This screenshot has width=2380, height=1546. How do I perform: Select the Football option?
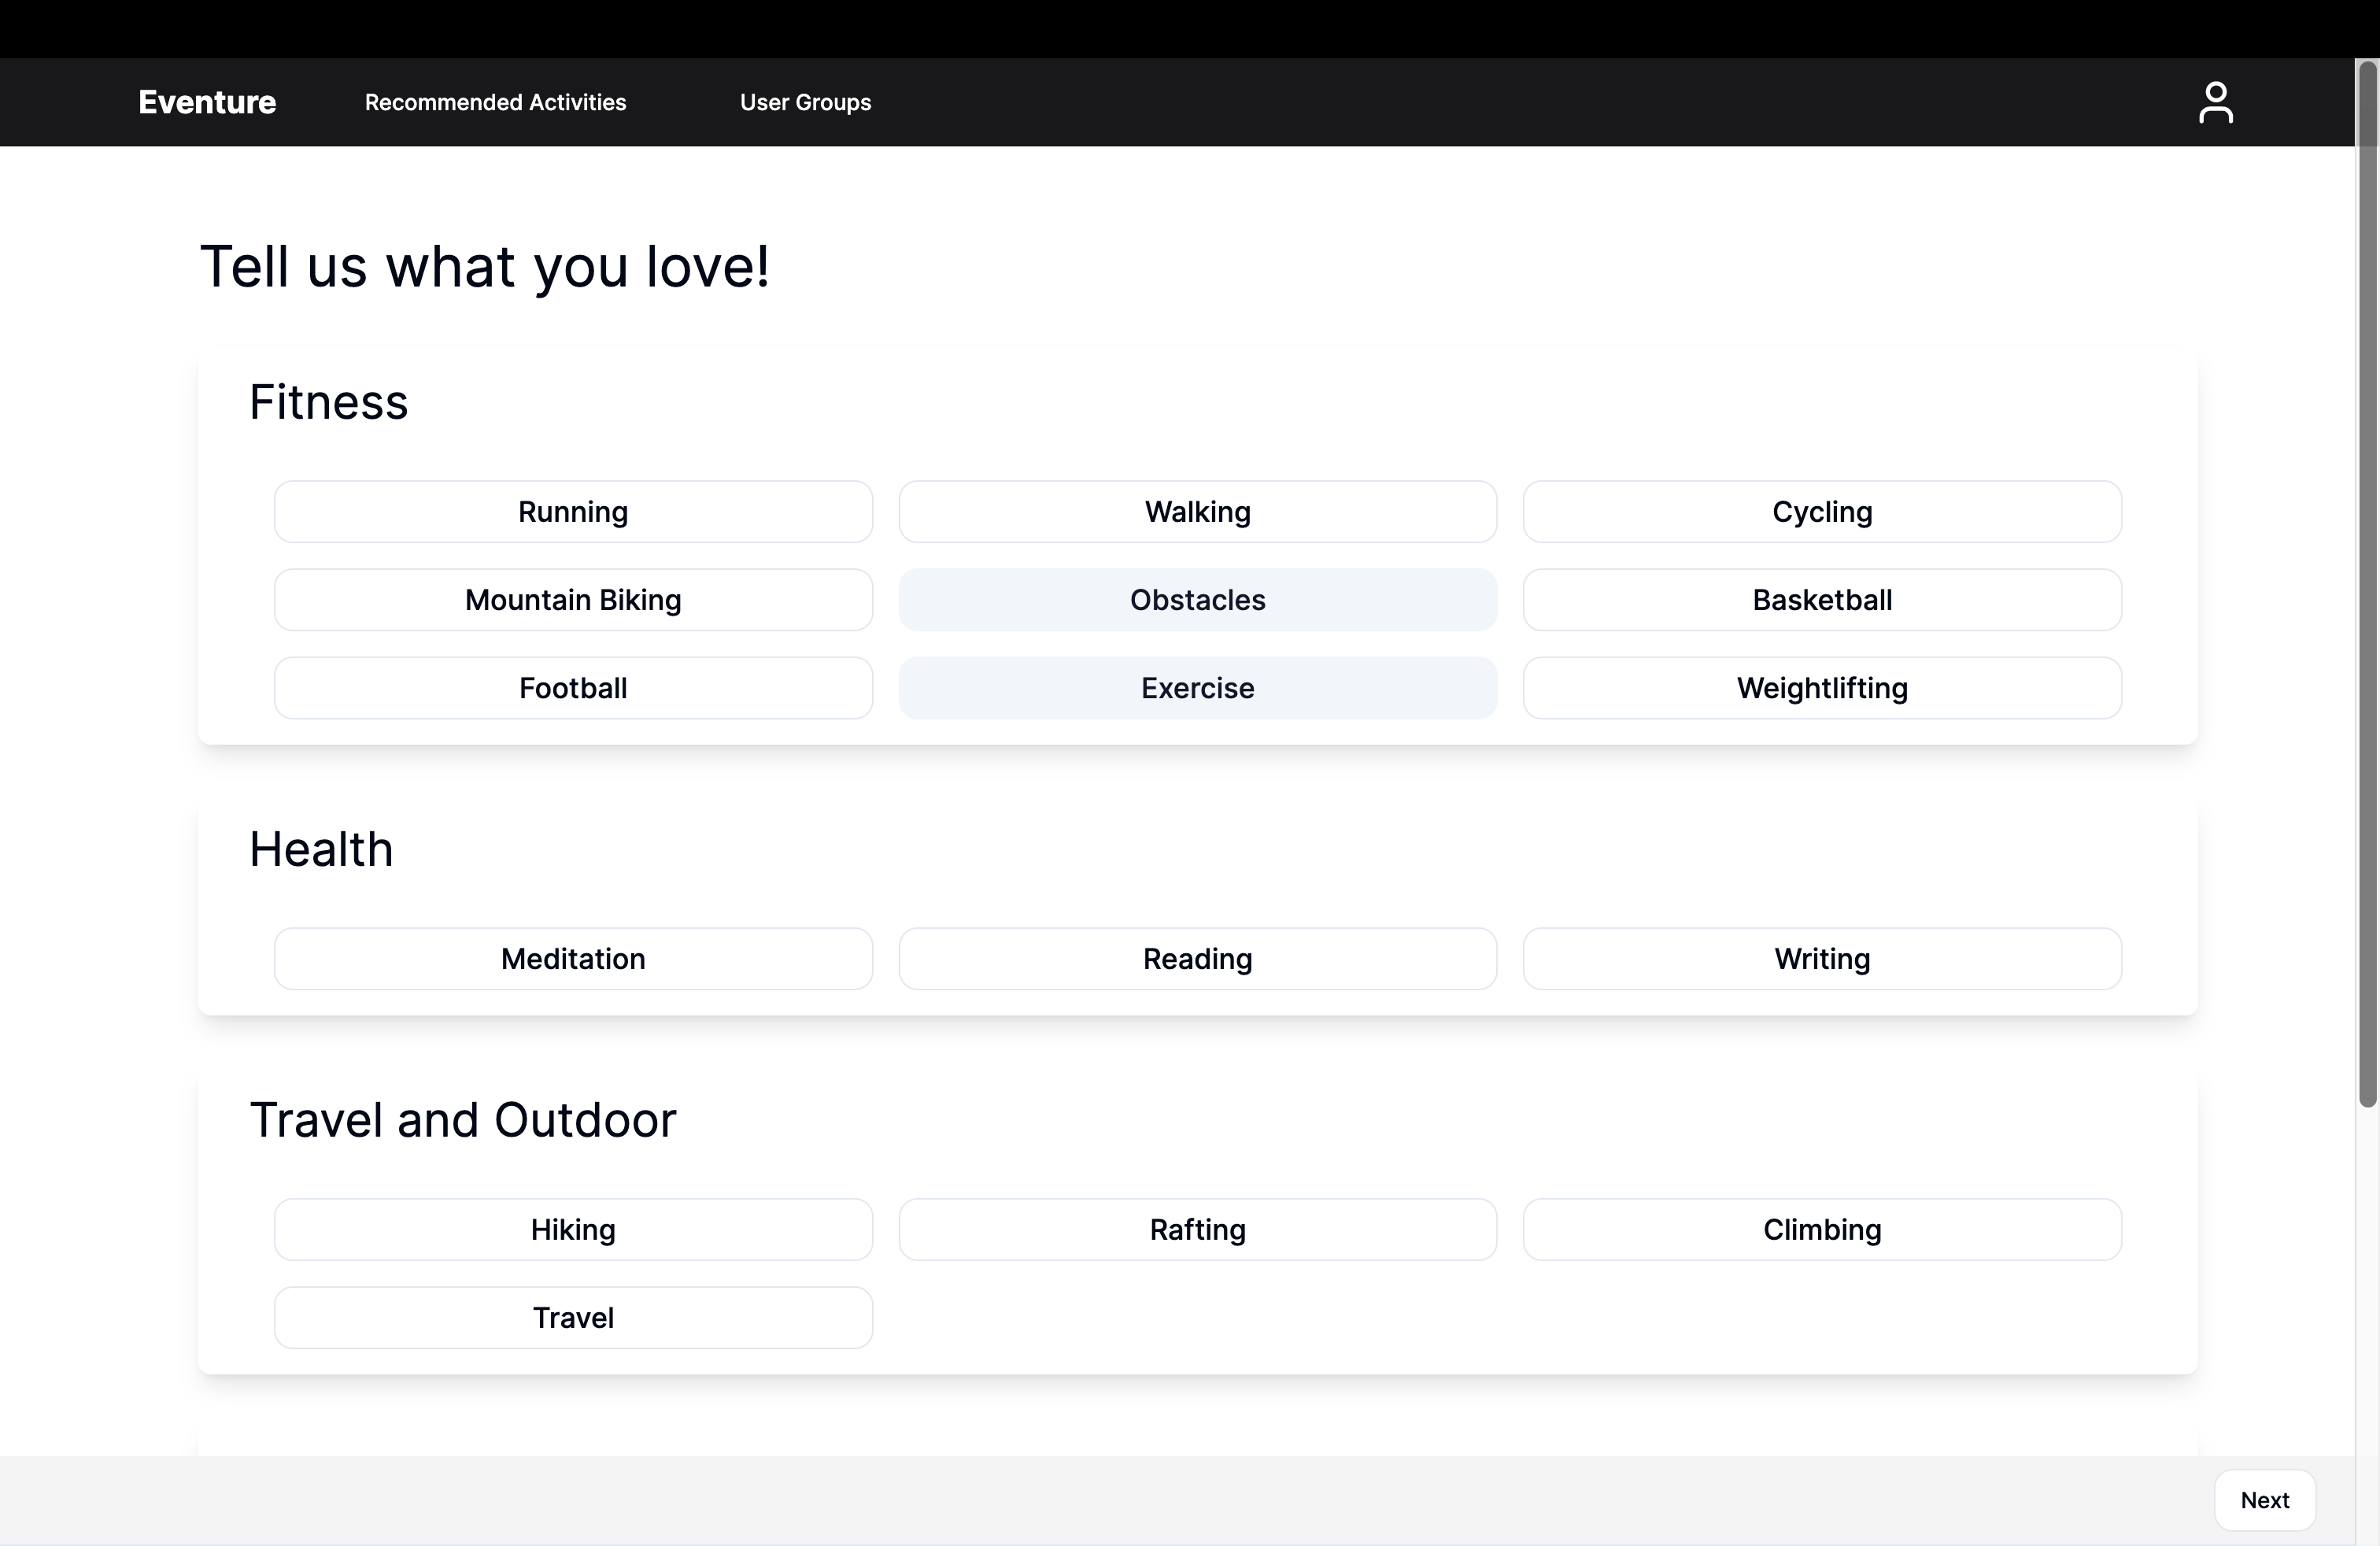click(573, 688)
